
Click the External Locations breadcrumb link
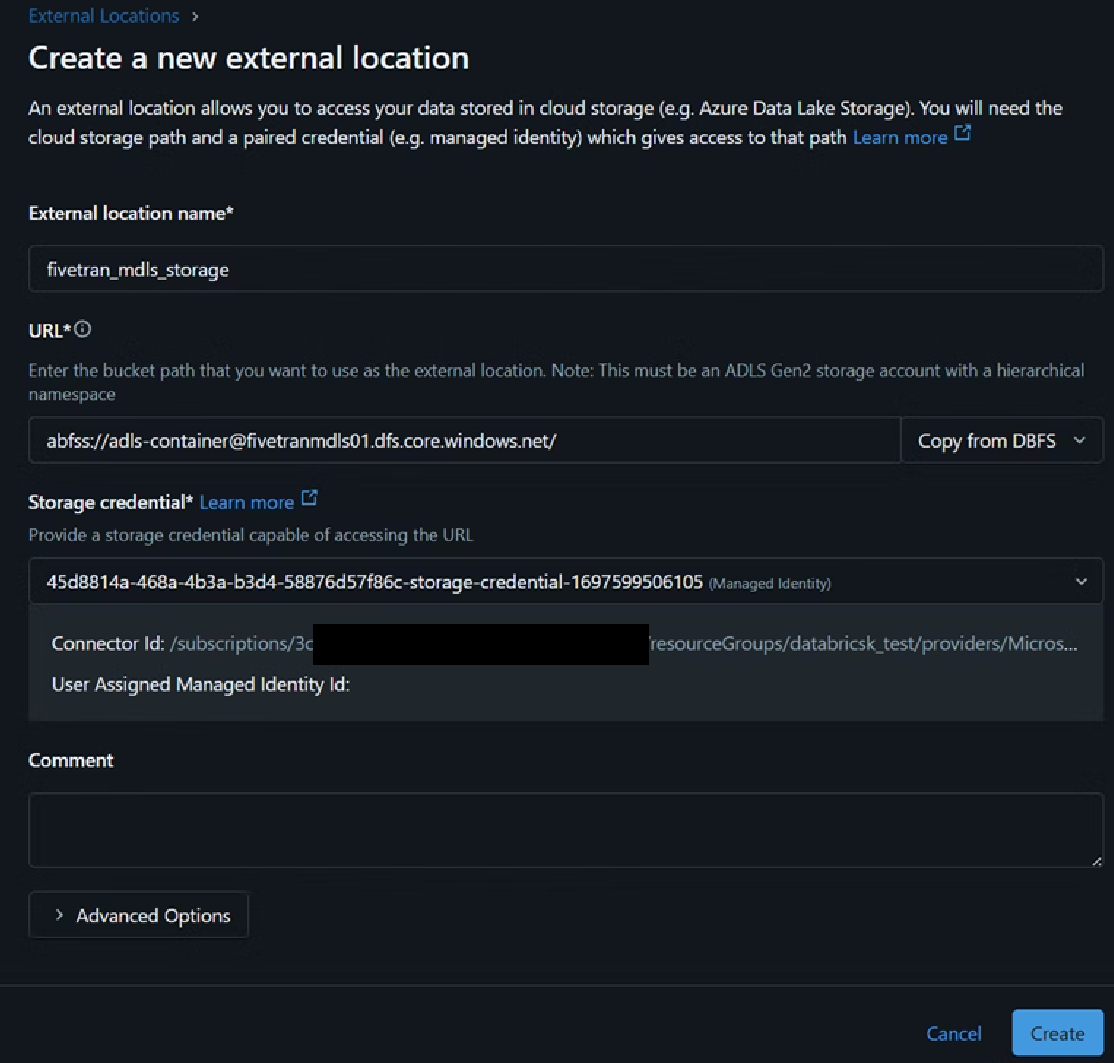click(x=104, y=16)
